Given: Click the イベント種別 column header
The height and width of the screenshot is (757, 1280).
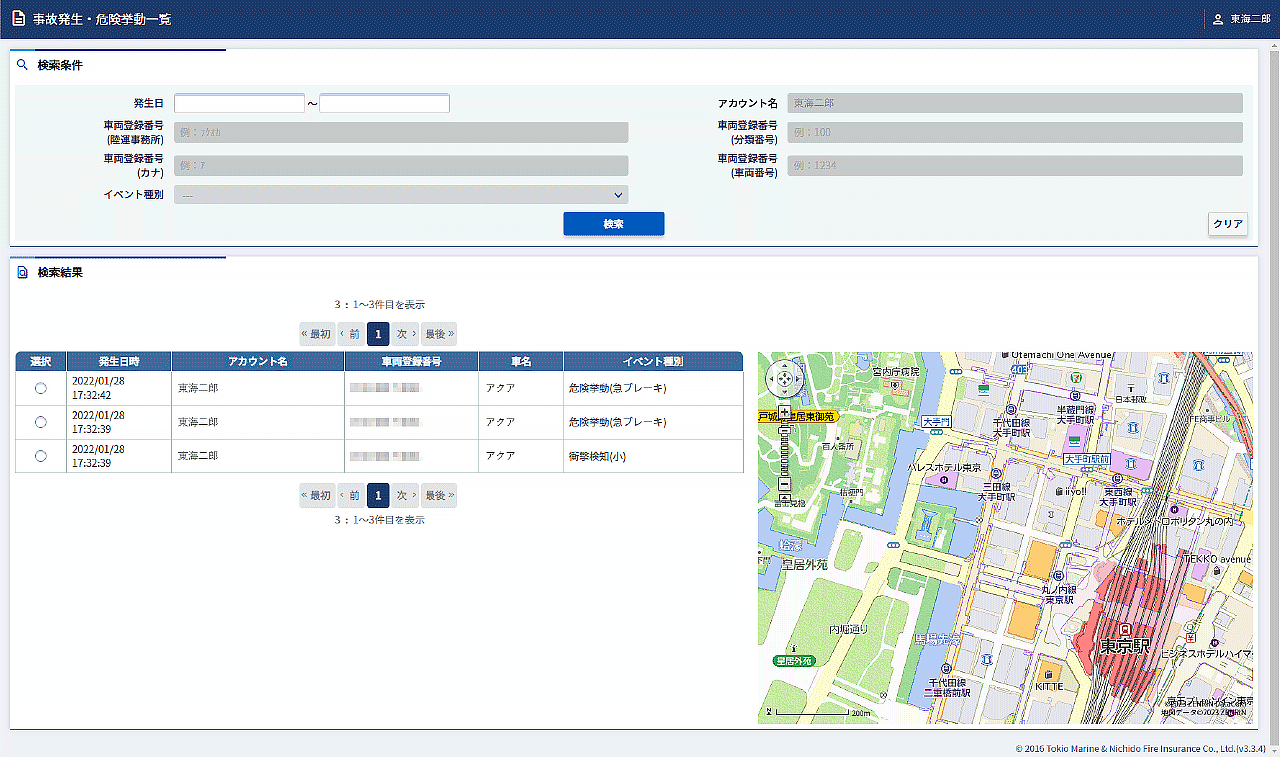Looking at the screenshot, I should [x=652, y=361].
